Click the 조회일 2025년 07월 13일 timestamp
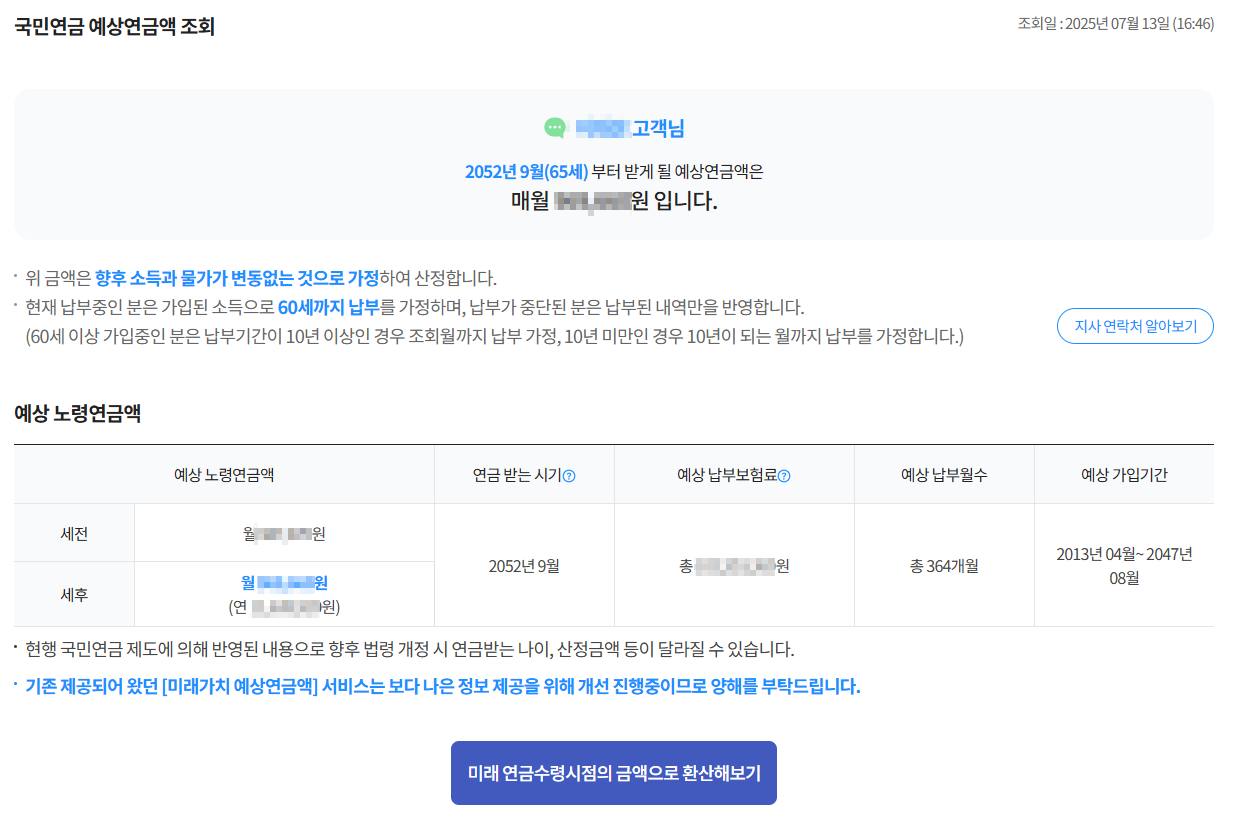The height and width of the screenshot is (816, 1247). coord(1116,24)
